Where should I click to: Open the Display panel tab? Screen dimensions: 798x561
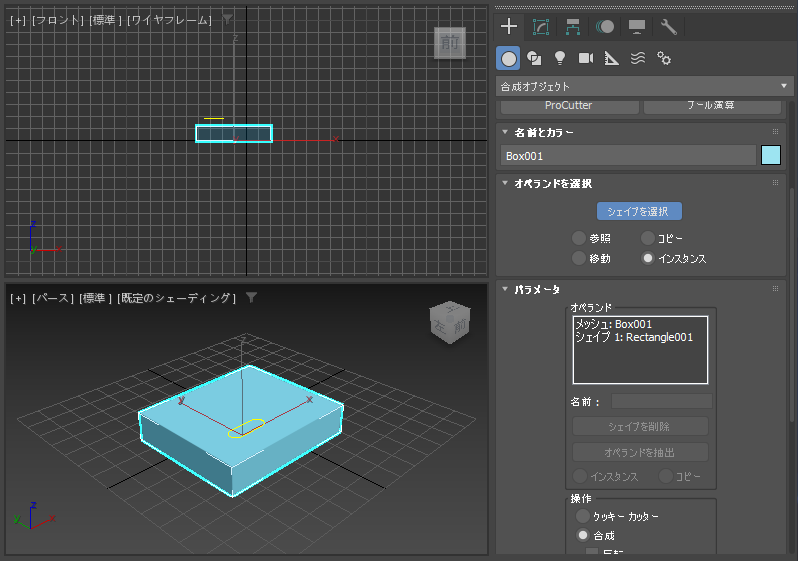[637, 26]
